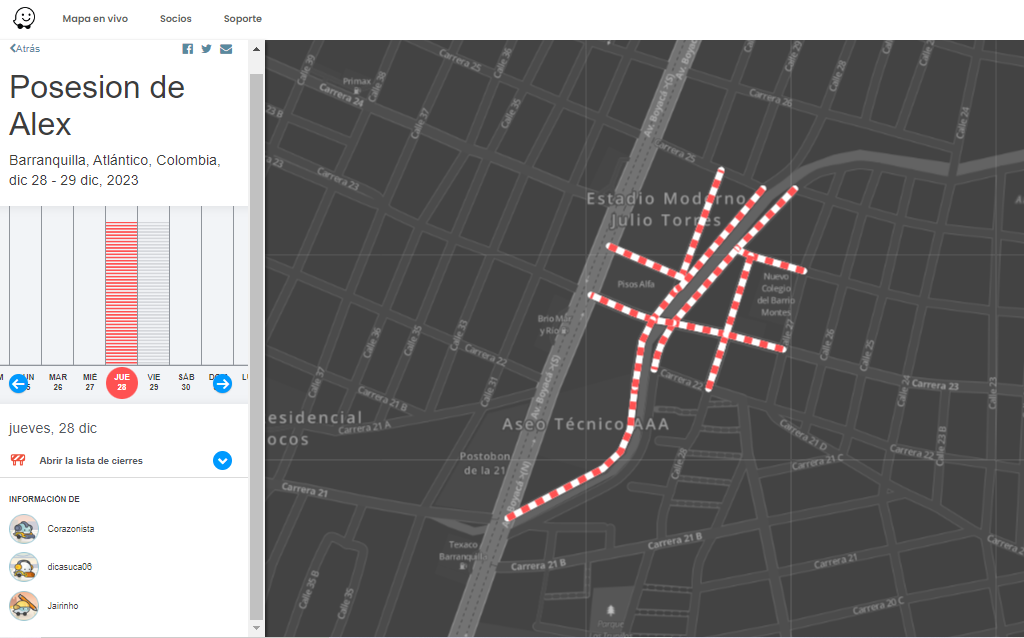The width and height of the screenshot is (1024, 638).
Task: Click the Barranquilla location and date text
Action: (115, 170)
